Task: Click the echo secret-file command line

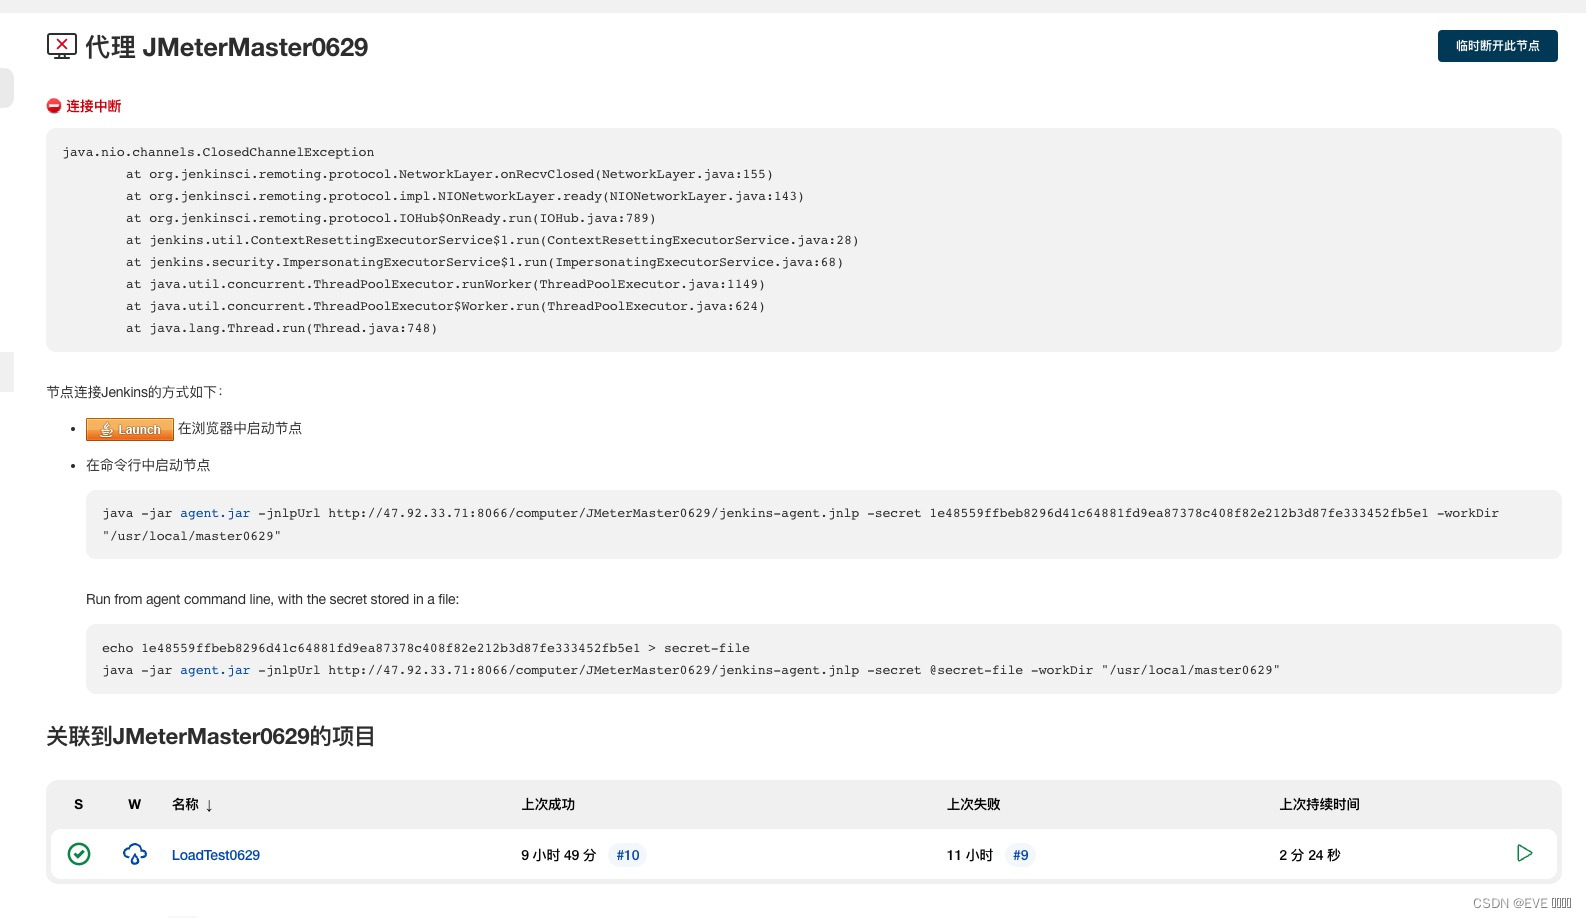Action: pos(426,648)
